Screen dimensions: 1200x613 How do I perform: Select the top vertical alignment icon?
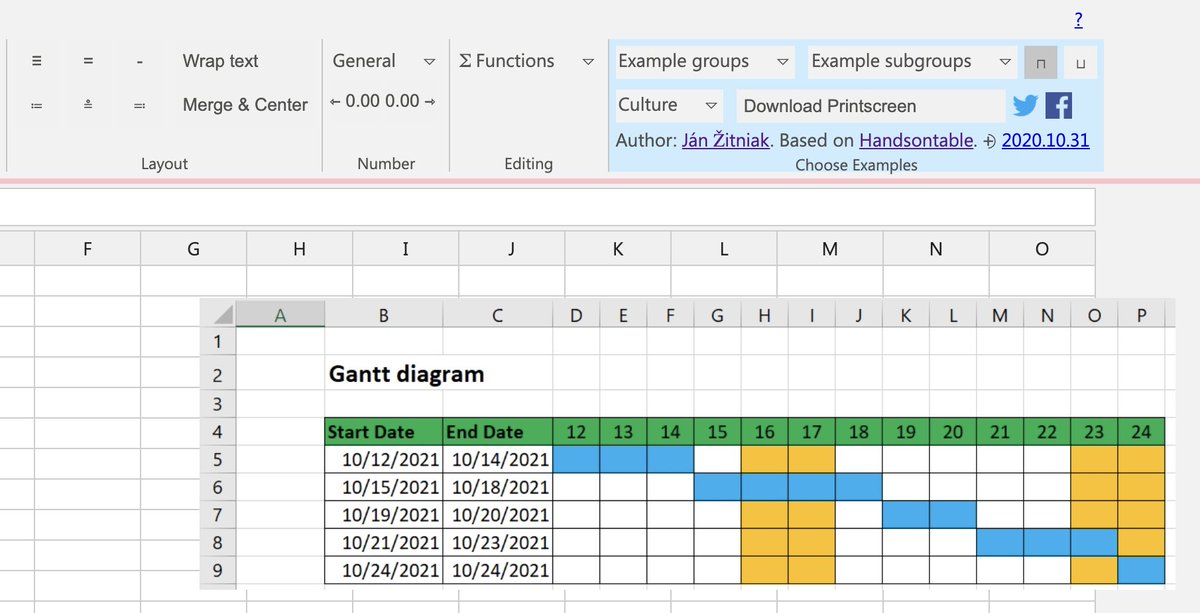click(x=37, y=105)
